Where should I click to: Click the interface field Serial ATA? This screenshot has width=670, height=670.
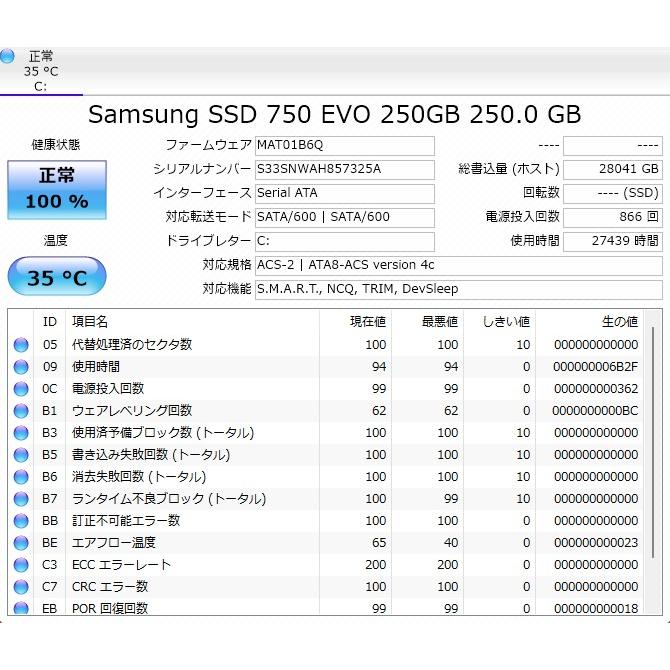[x=345, y=194]
